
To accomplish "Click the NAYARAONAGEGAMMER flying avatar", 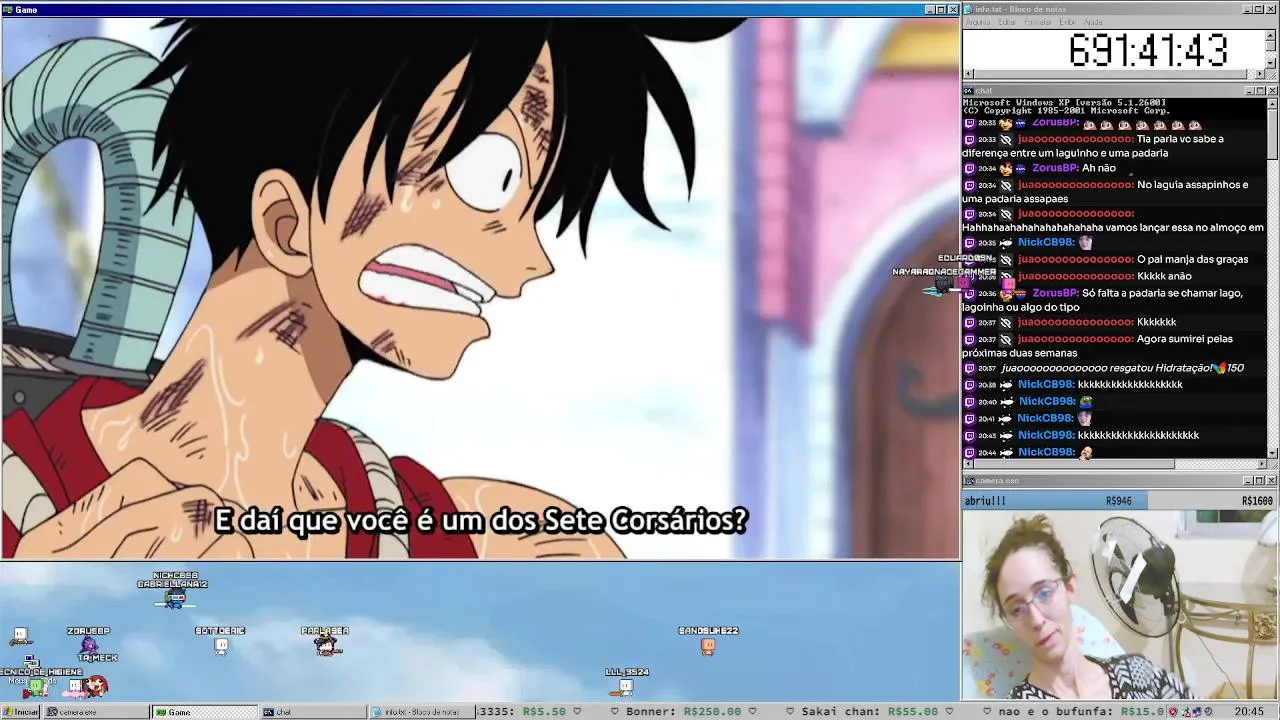I will (940, 287).
